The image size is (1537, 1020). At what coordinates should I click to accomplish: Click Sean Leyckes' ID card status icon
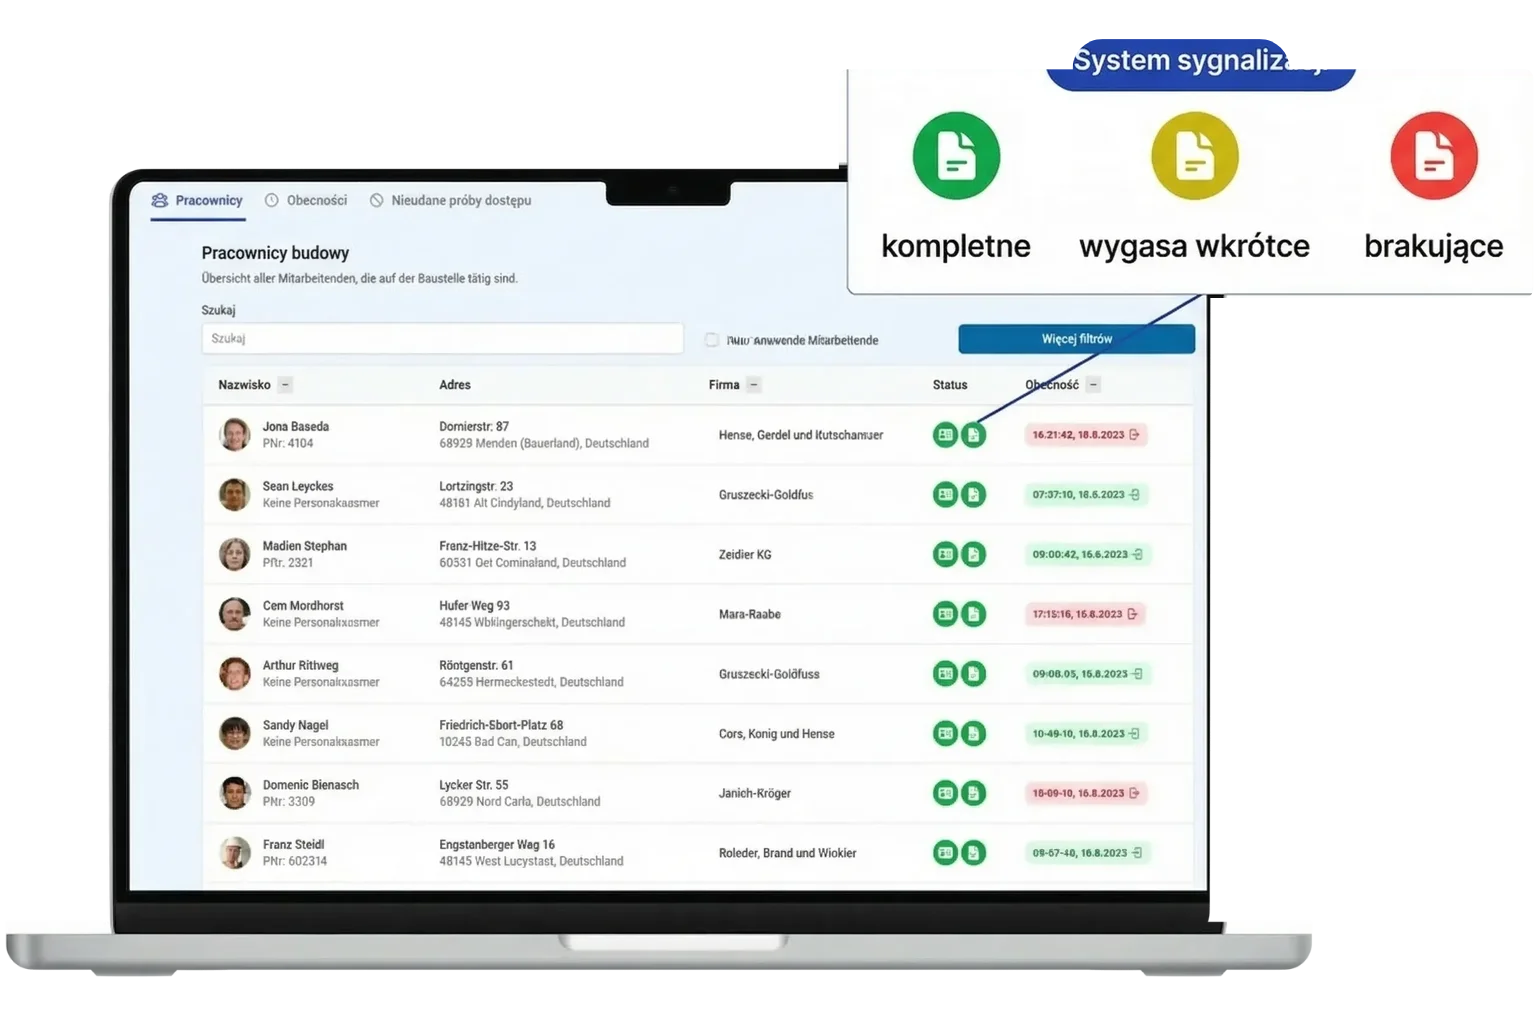coord(945,494)
